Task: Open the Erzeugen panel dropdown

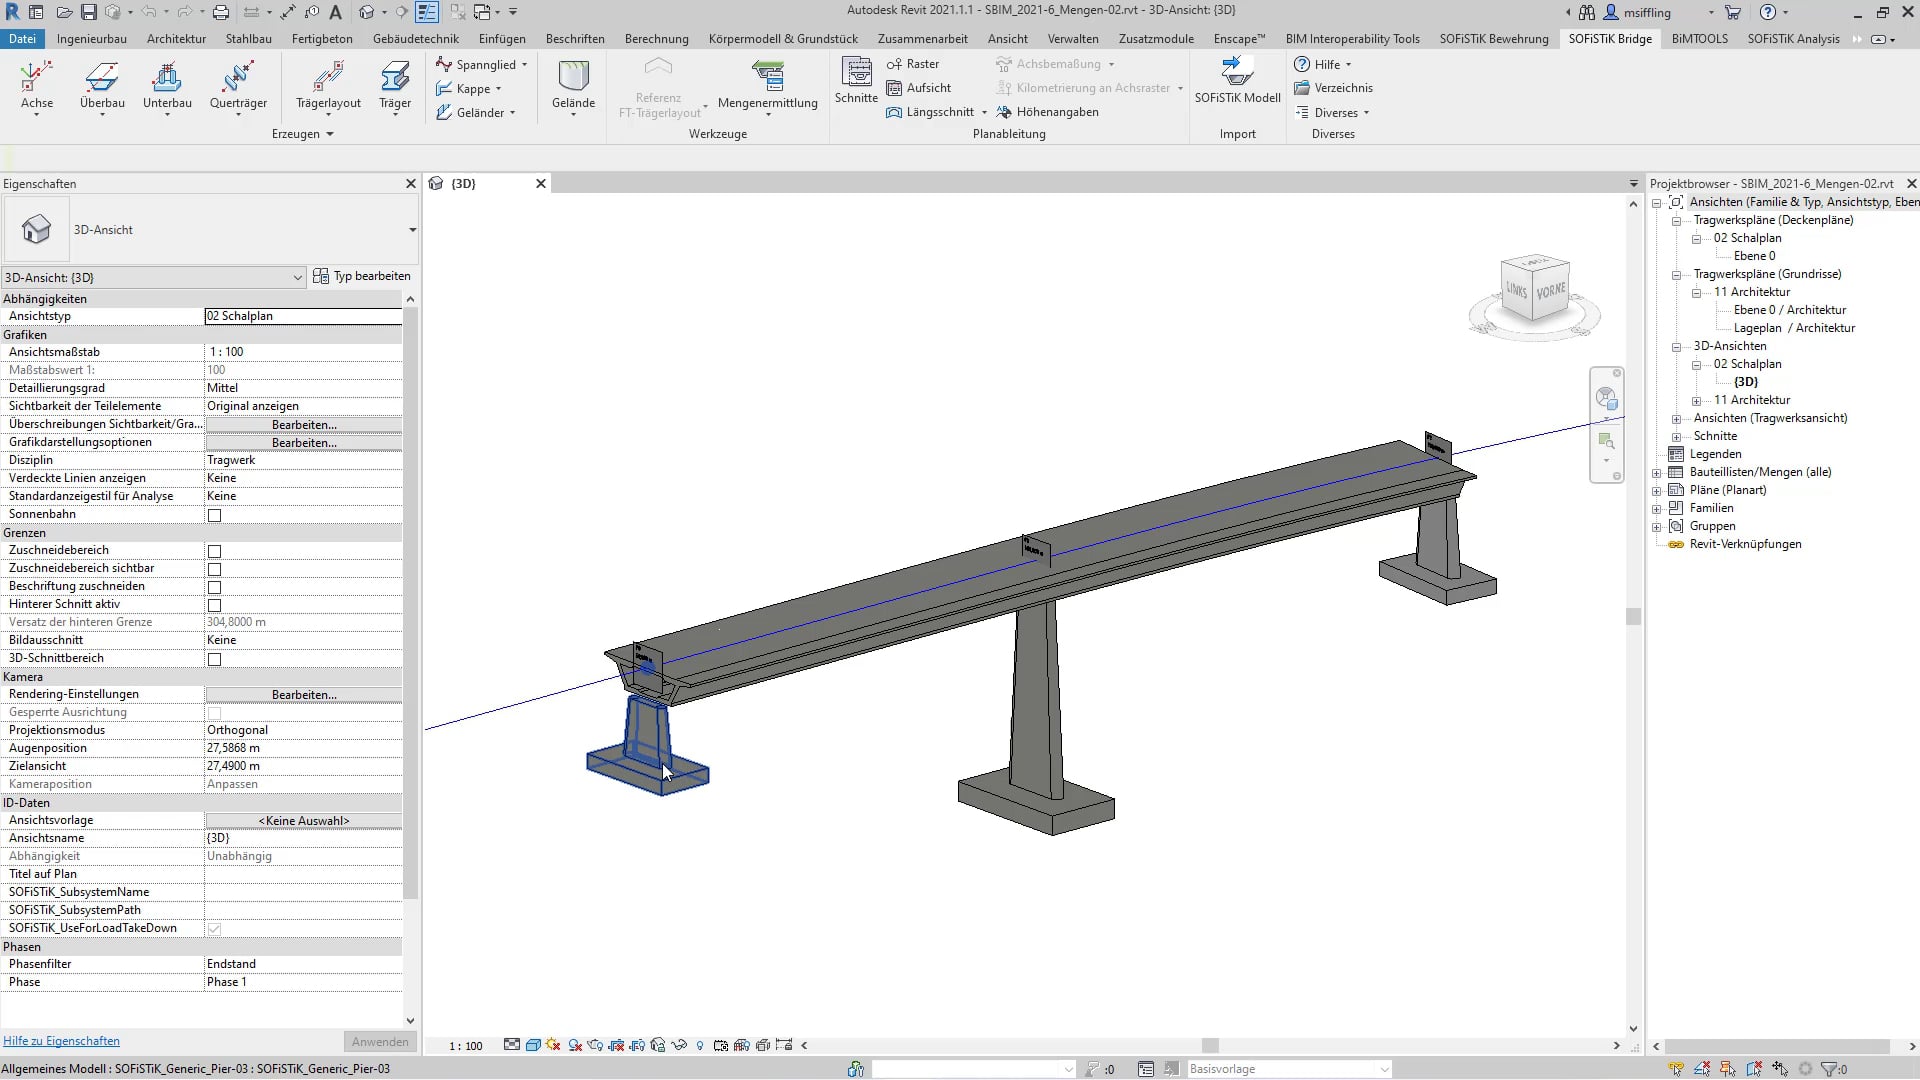Action: 302,134
